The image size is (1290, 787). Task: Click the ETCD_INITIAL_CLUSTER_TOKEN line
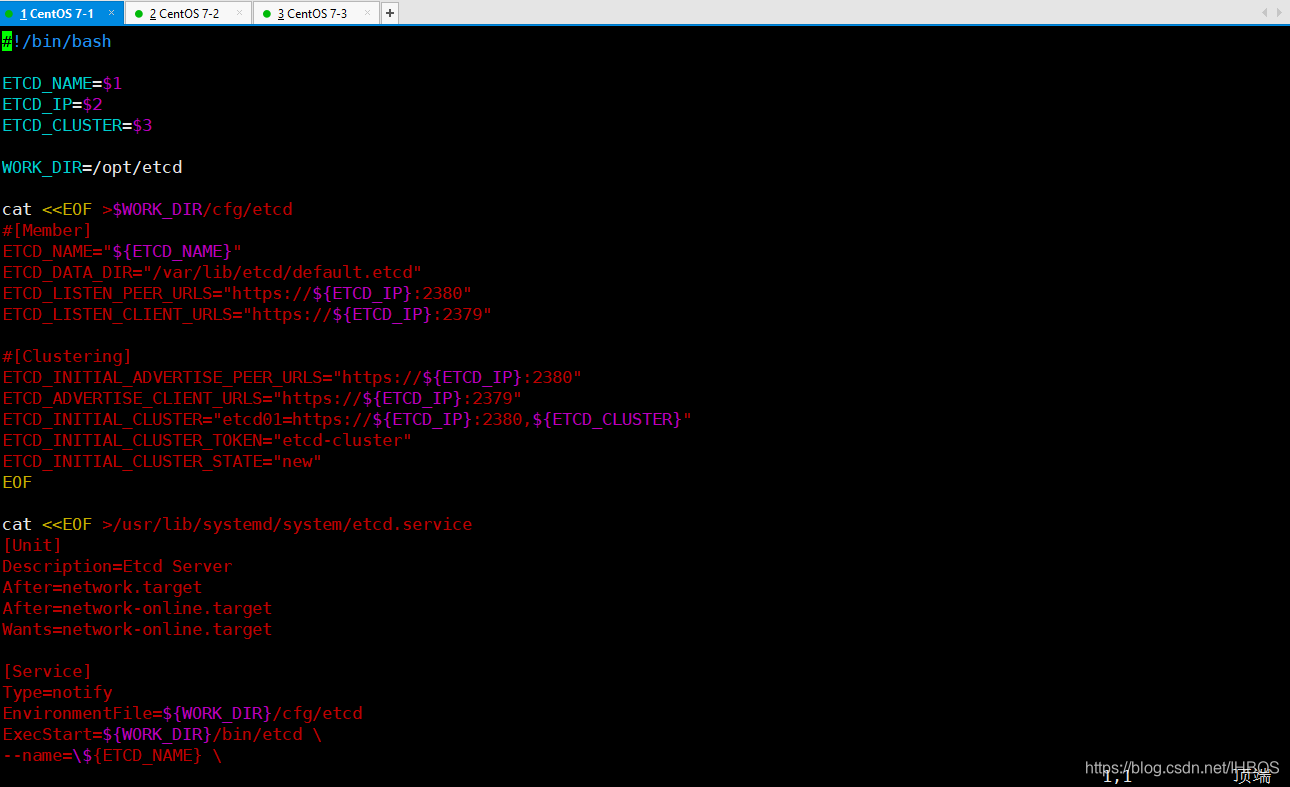coord(207,440)
